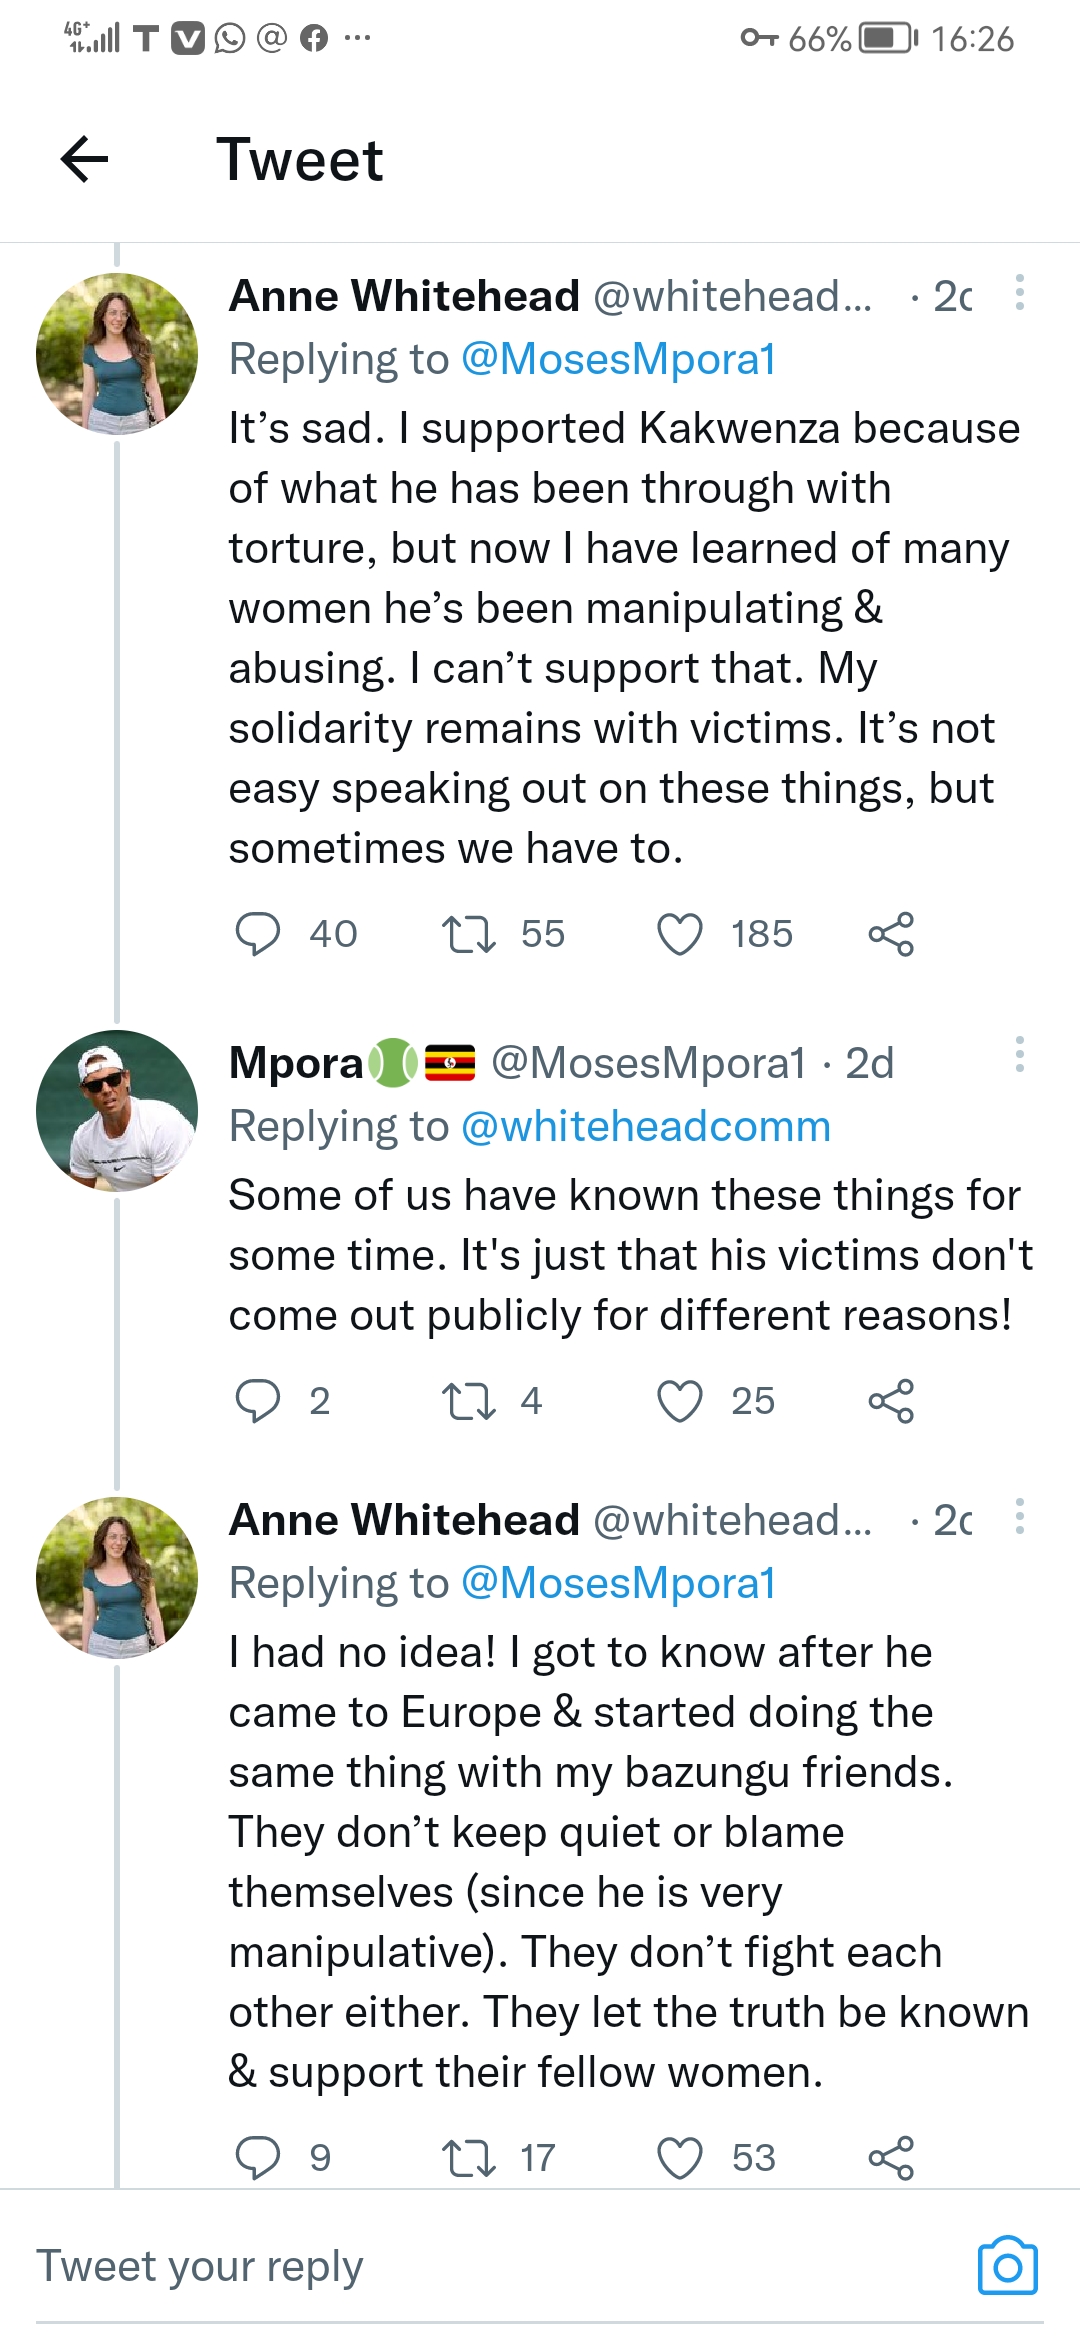Tap the Tweet title in the header
The height and width of the screenshot is (2340, 1080).
[x=300, y=160]
